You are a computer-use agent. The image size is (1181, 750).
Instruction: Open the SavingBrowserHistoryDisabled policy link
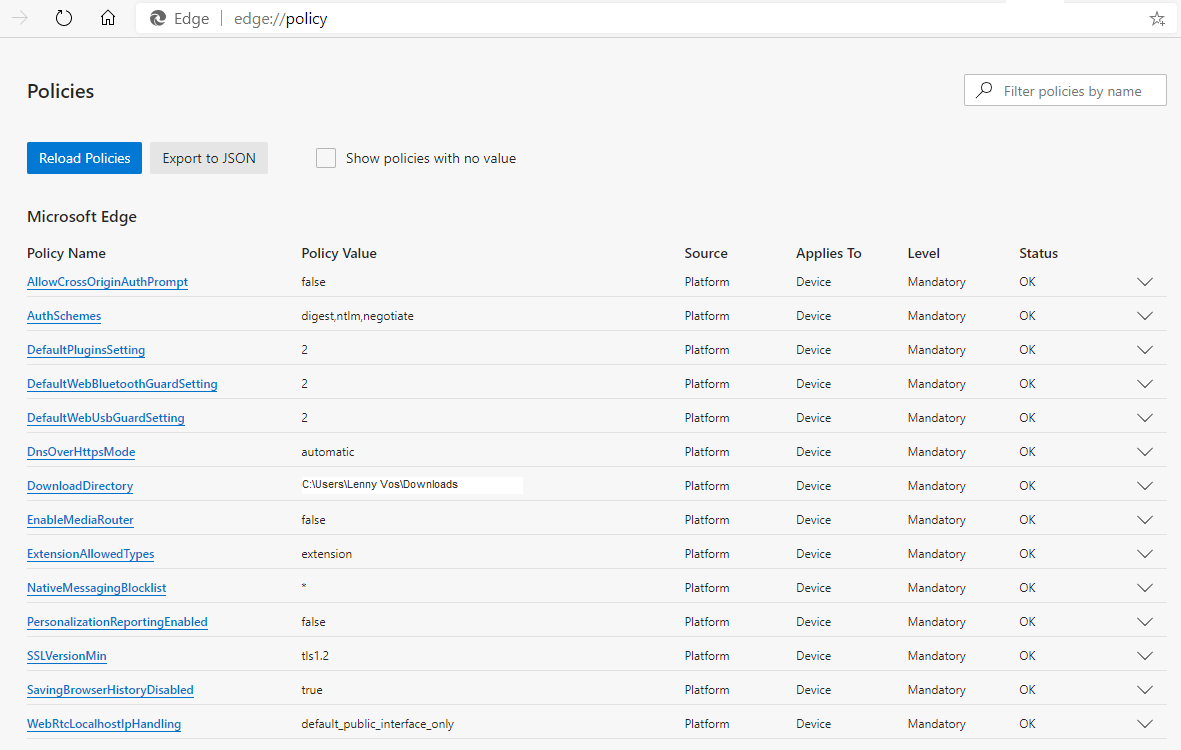(x=110, y=690)
